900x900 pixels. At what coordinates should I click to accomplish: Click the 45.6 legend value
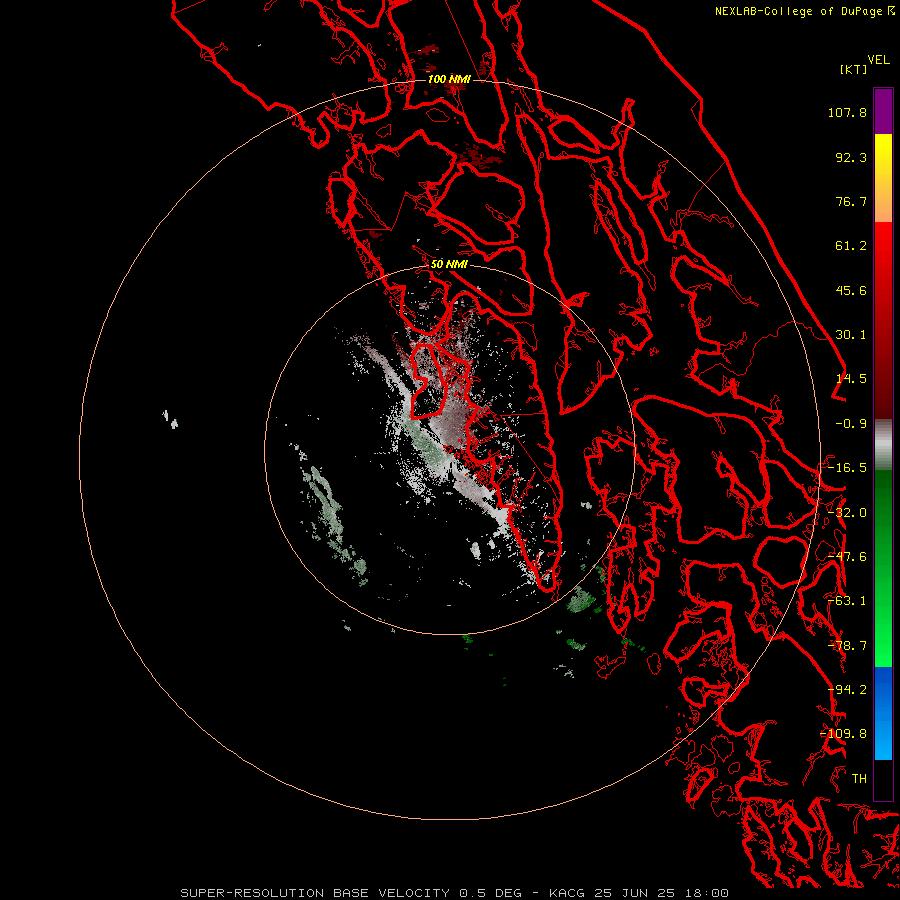(x=851, y=290)
